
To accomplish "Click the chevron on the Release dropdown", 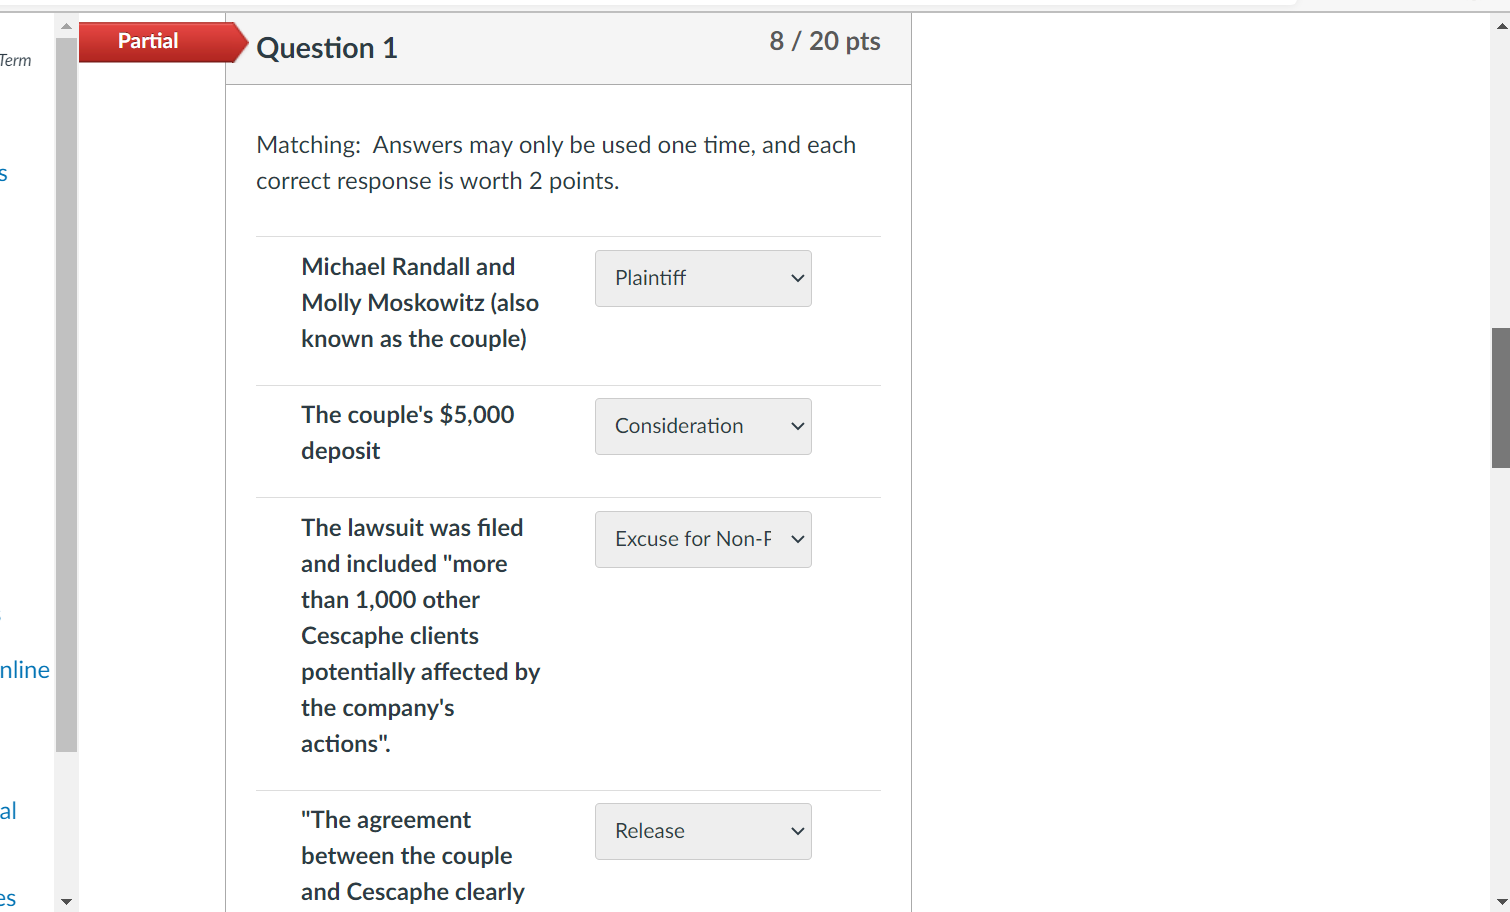I will tap(796, 831).
